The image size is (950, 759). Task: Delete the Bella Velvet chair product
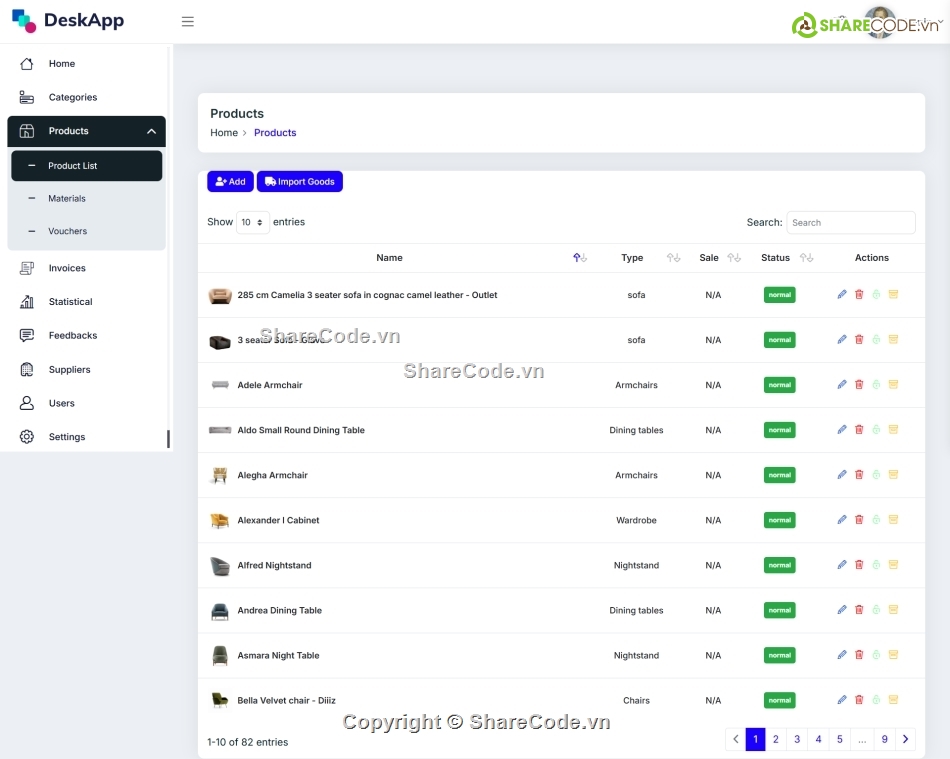click(859, 700)
